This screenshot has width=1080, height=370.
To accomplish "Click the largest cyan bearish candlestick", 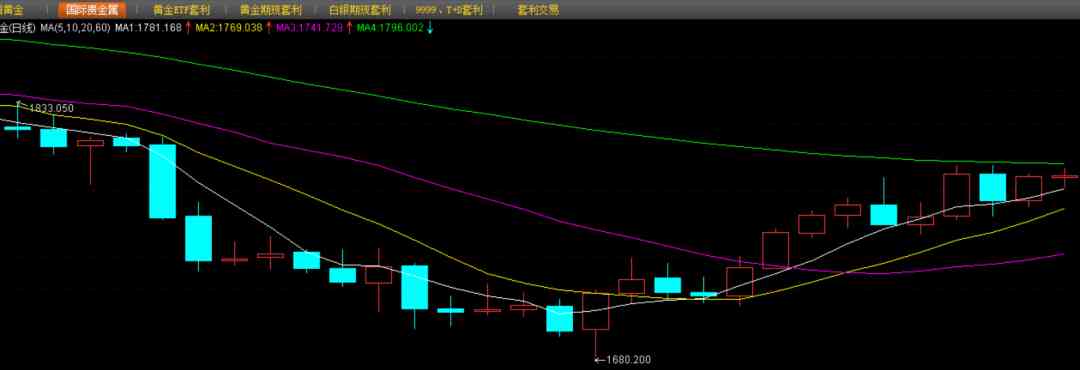I will [163, 181].
